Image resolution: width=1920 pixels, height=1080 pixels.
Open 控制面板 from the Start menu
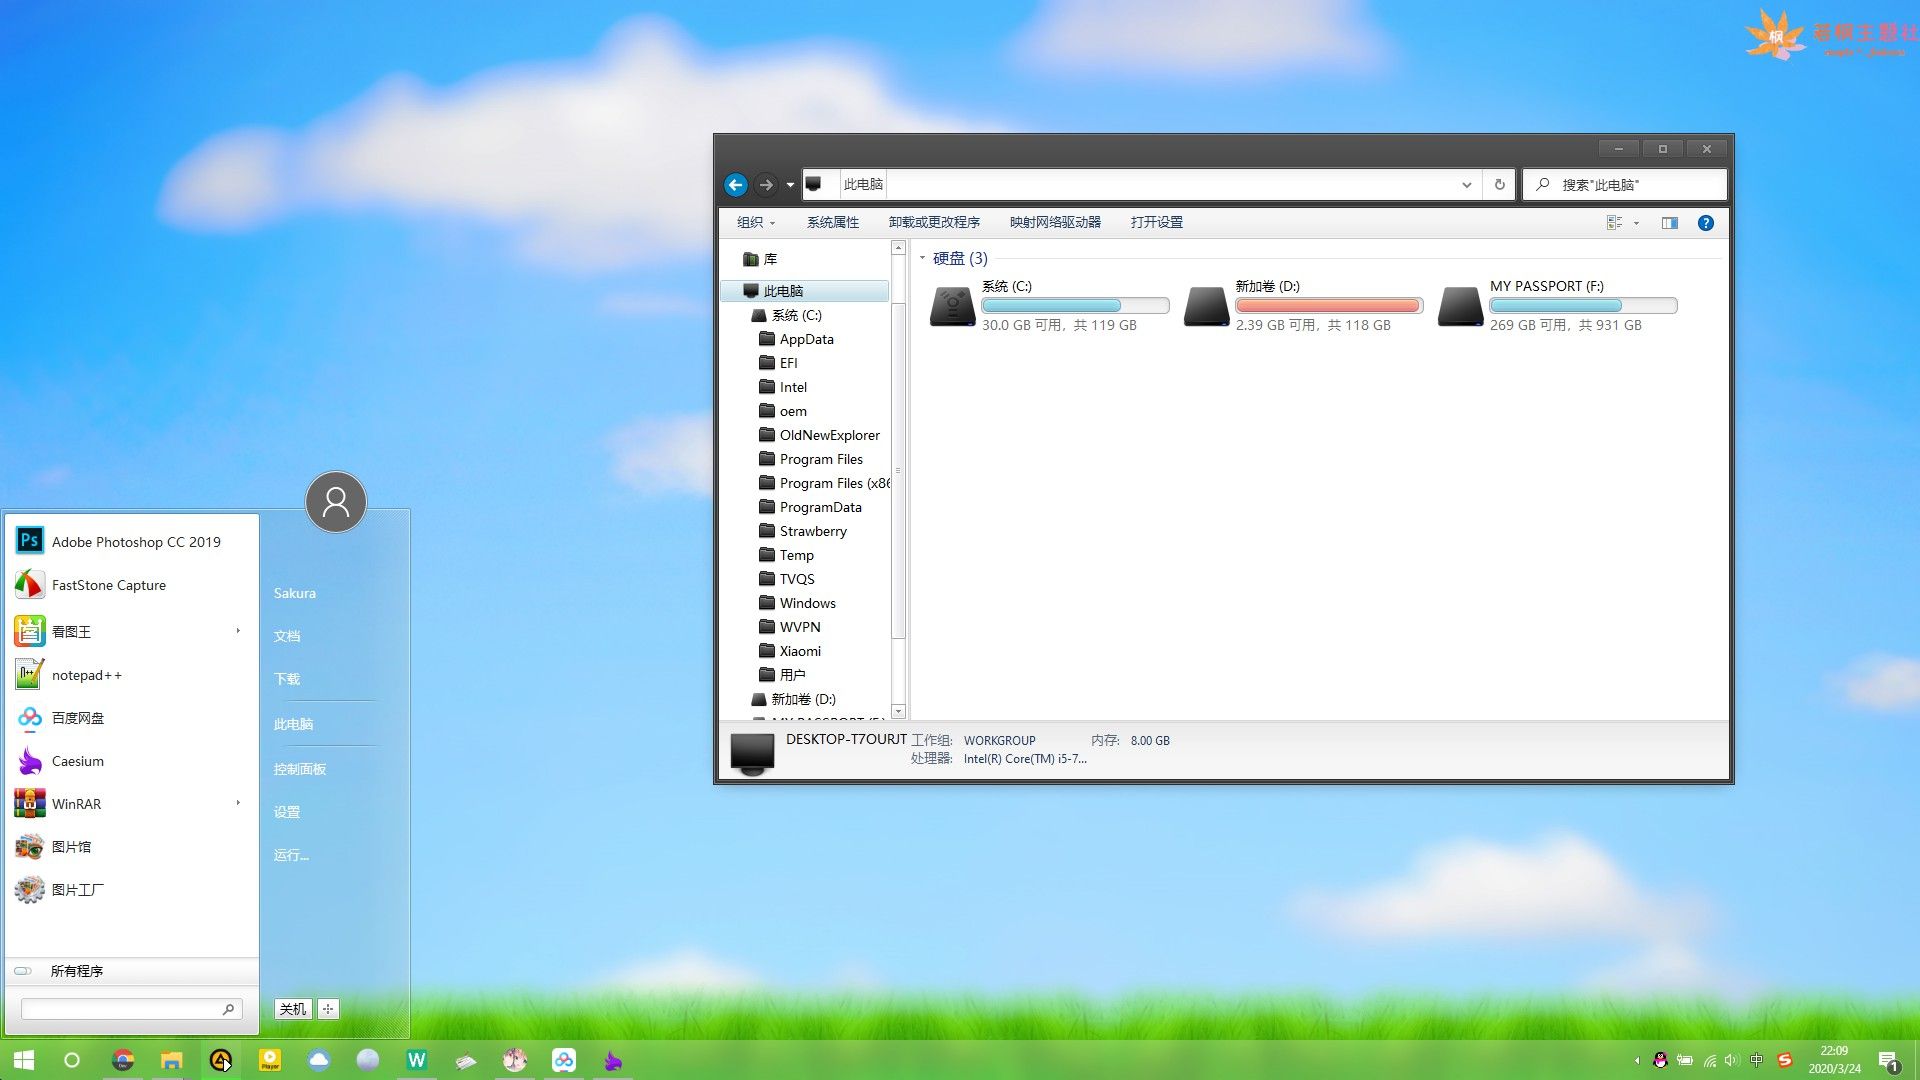(x=300, y=769)
